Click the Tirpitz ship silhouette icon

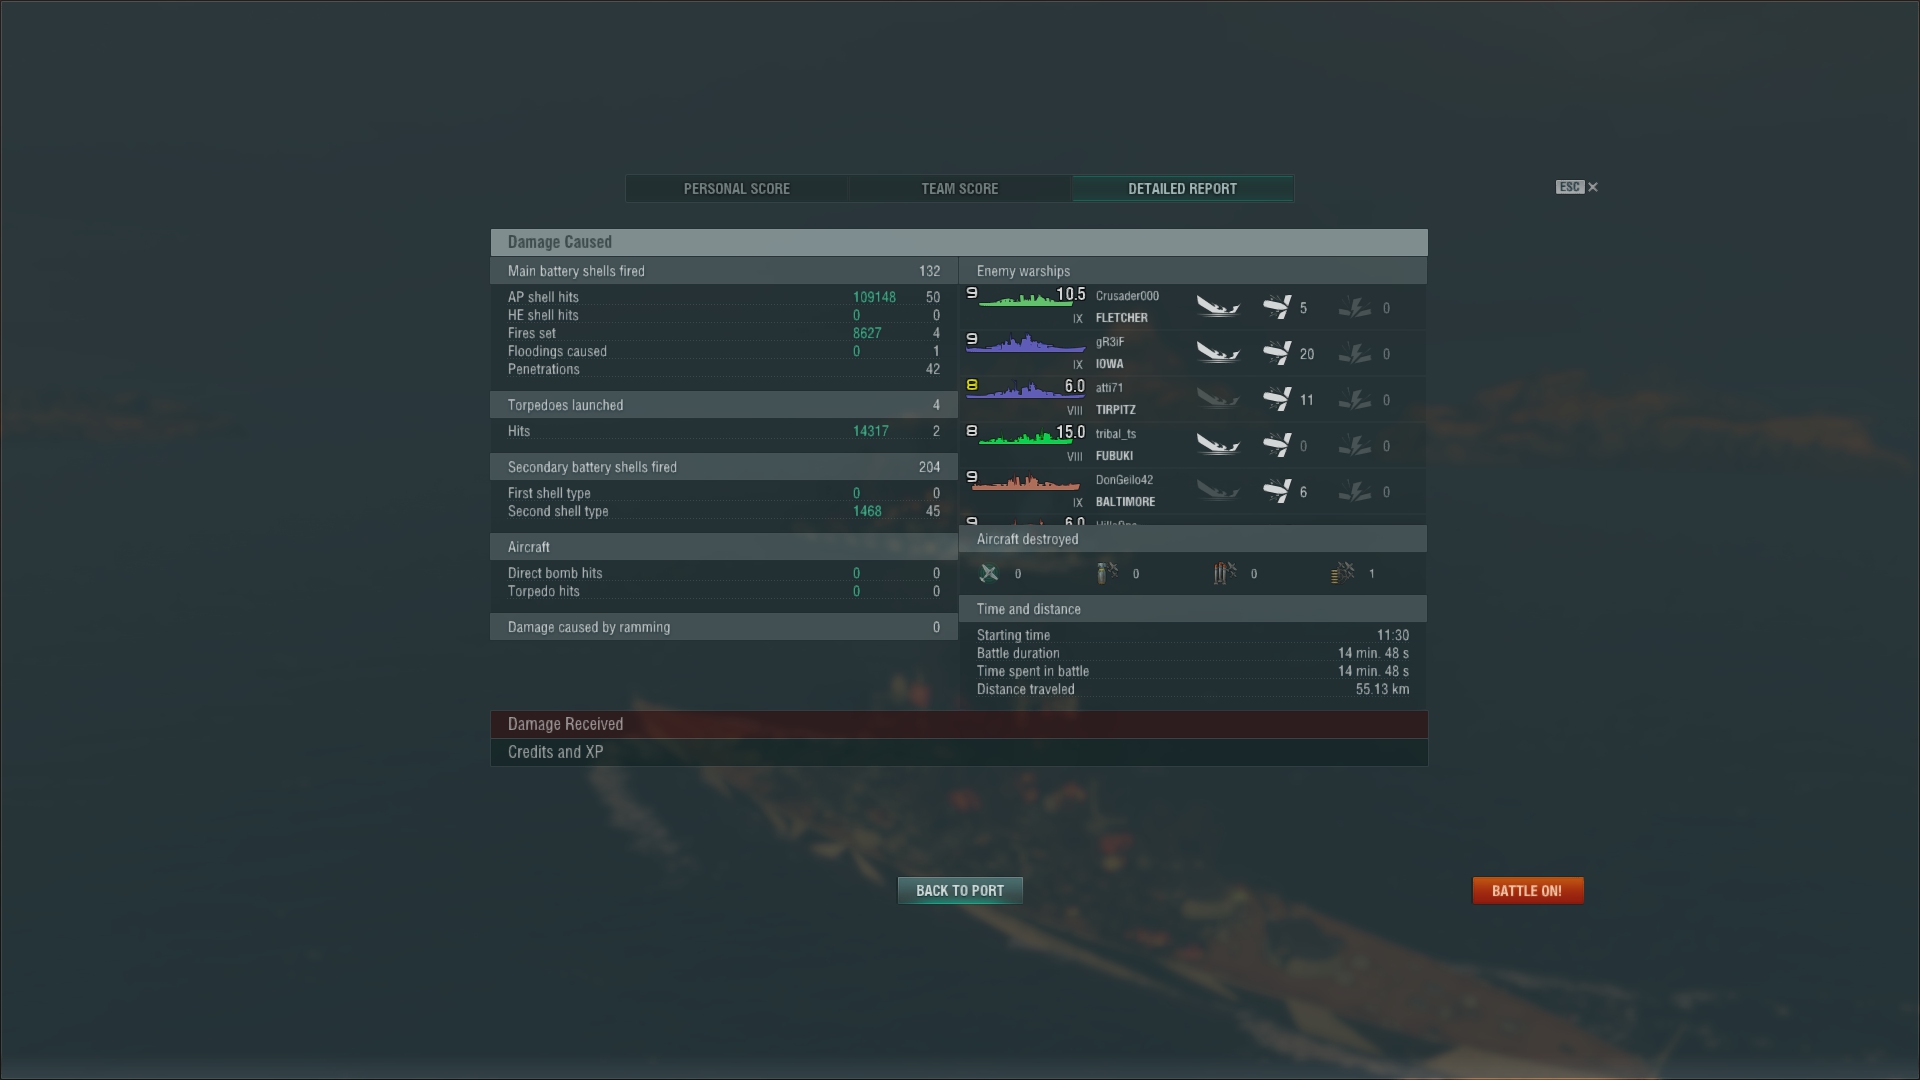1025,390
